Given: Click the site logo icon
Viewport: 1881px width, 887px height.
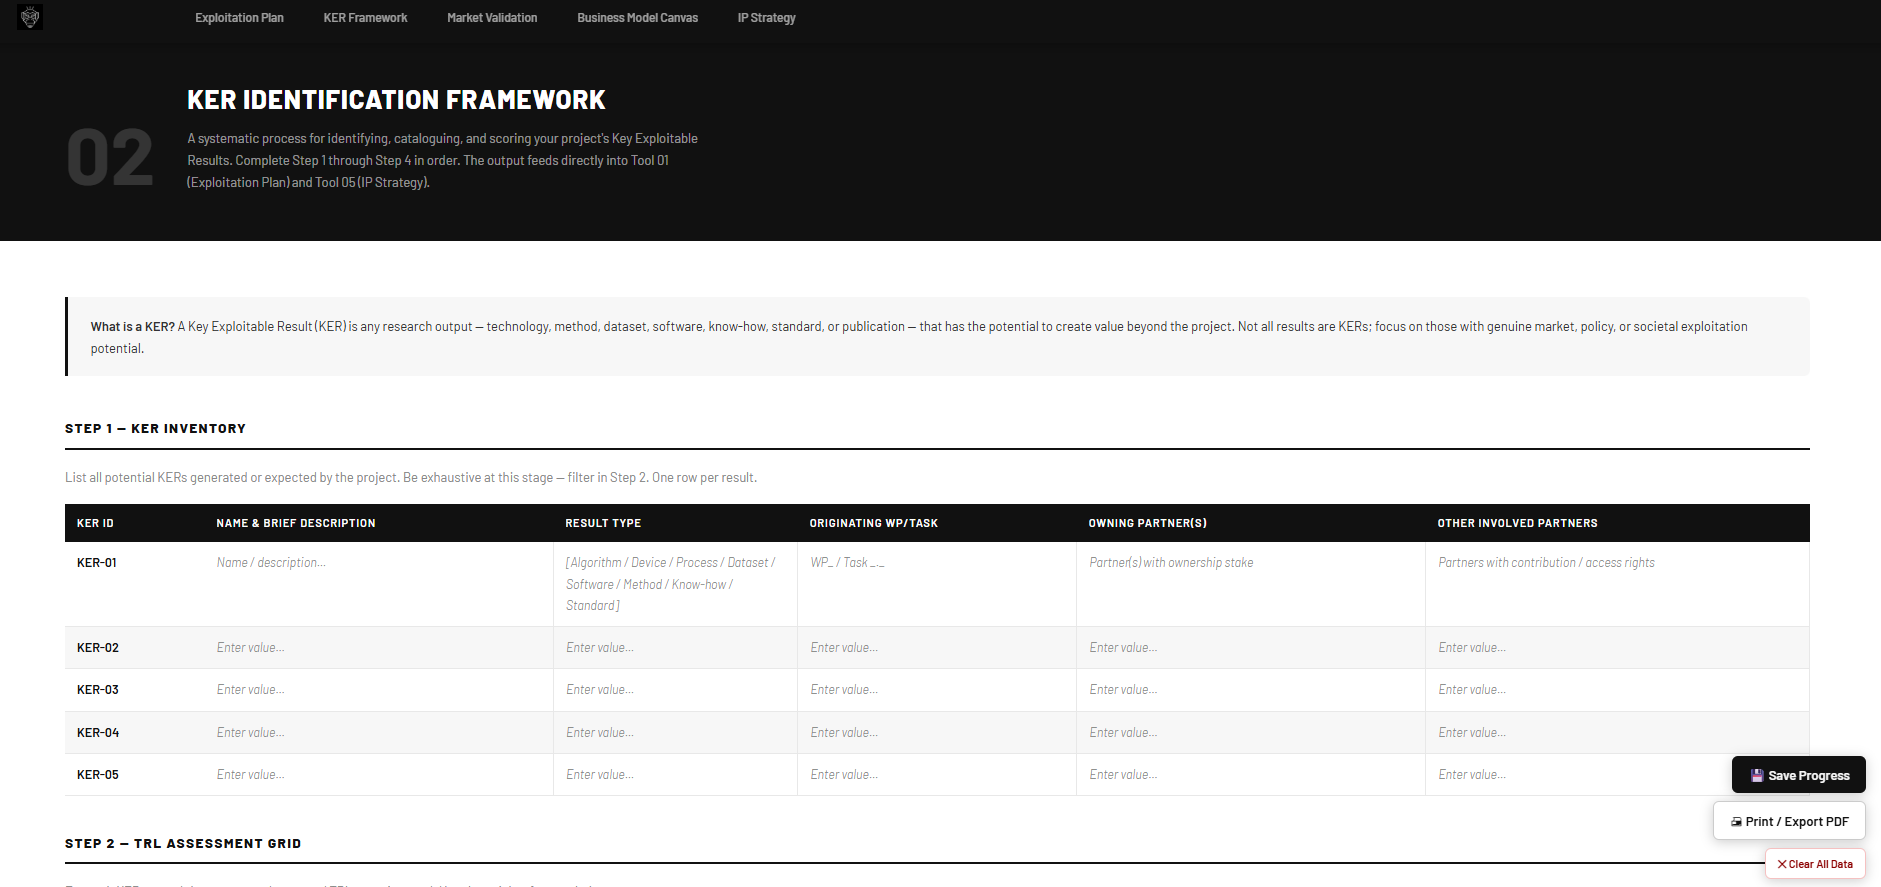Looking at the screenshot, I should tap(30, 17).
